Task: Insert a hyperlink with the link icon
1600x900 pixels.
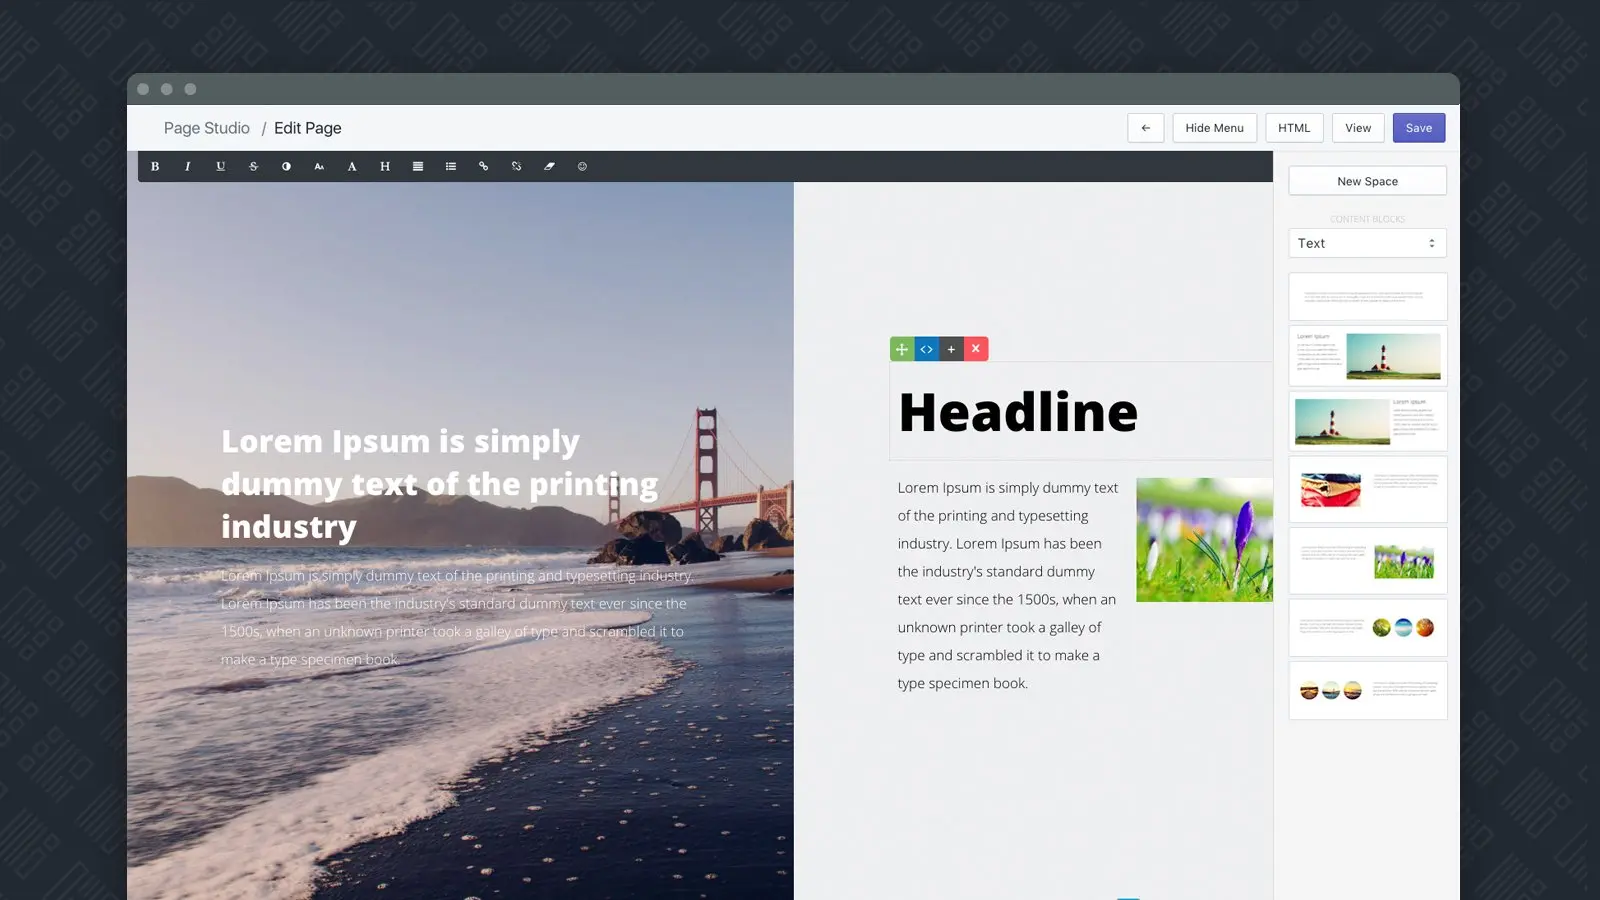Action: (x=484, y=167)
